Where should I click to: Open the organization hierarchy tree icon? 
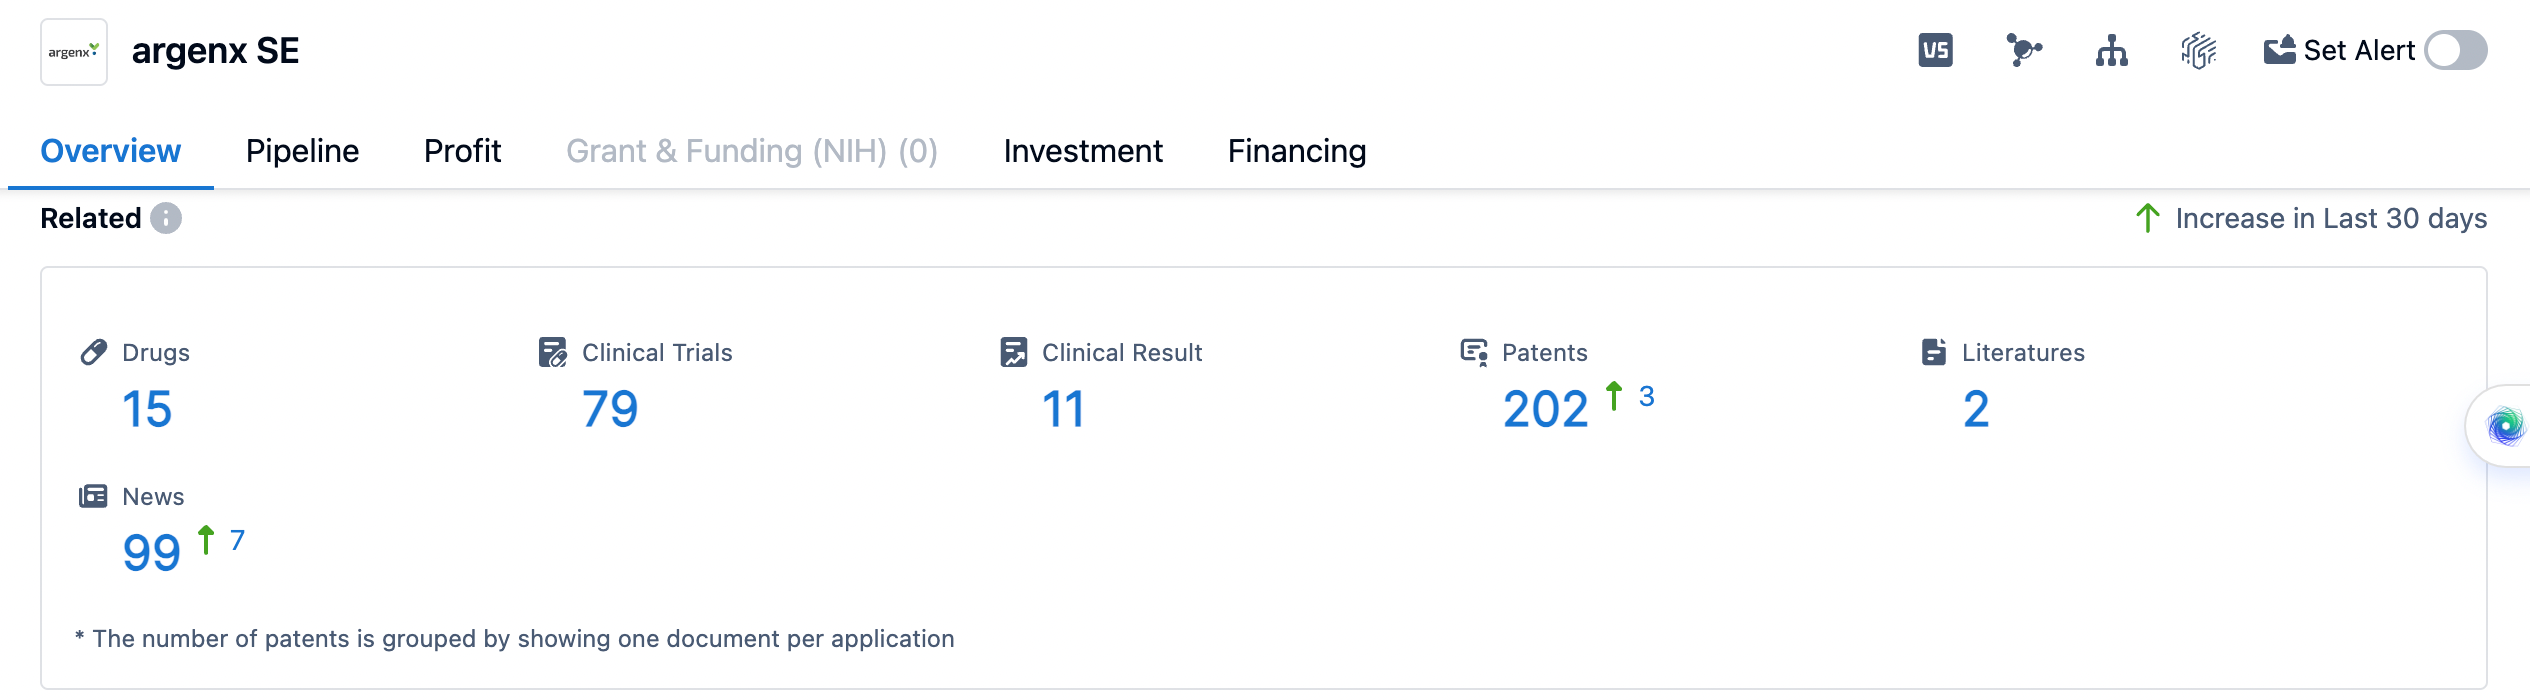pos(2111,50)
